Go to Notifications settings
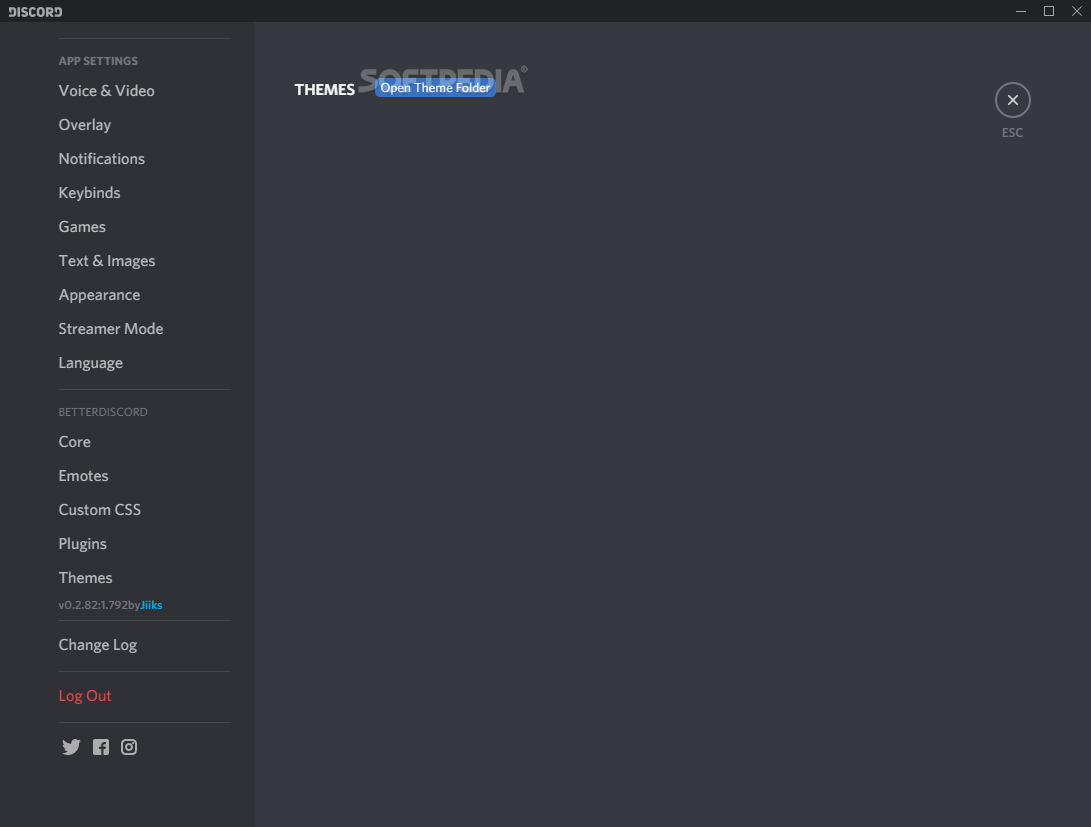This screenshot has height=827, width=1091. [102, 159]
